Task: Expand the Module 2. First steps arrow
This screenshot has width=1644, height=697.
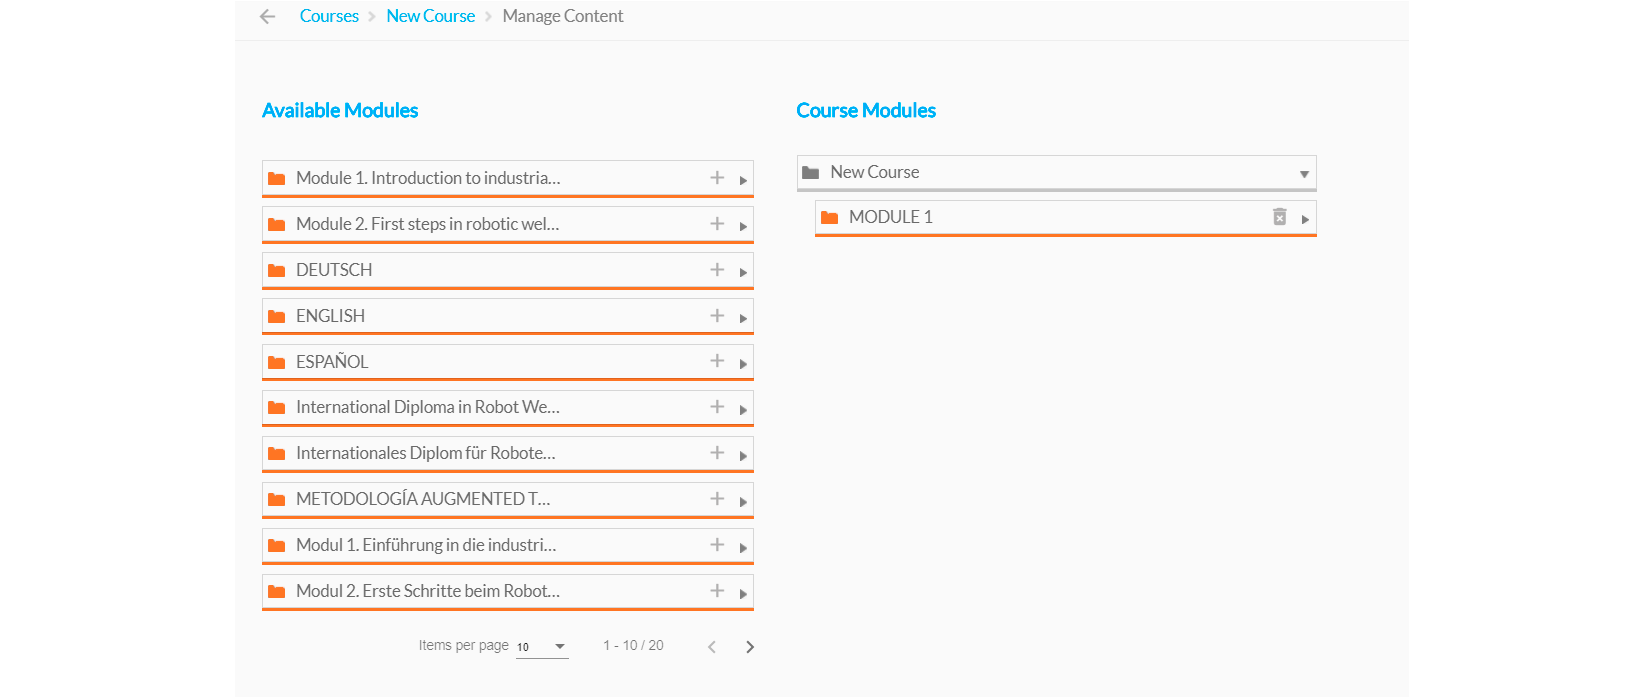Action: [x=743, y=226]
